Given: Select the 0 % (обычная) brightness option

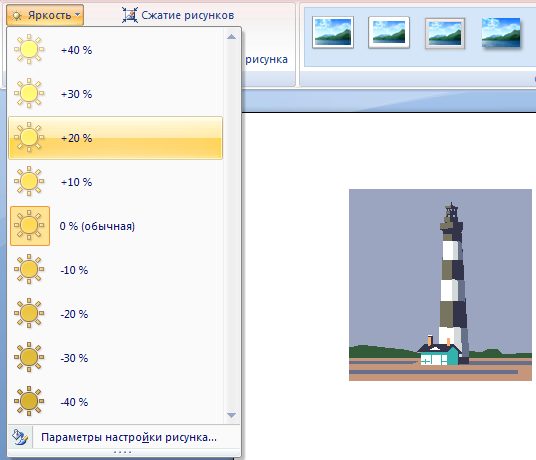Looking at the screenshot, I should pyautogui.click(x=116, y=226).
